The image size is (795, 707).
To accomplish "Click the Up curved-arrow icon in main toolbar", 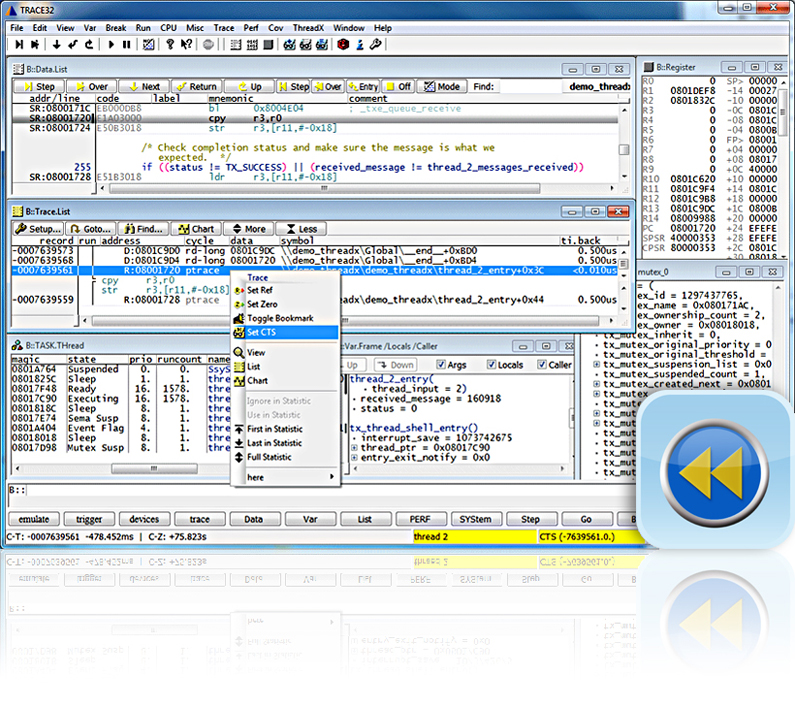I will click(89, 45).
